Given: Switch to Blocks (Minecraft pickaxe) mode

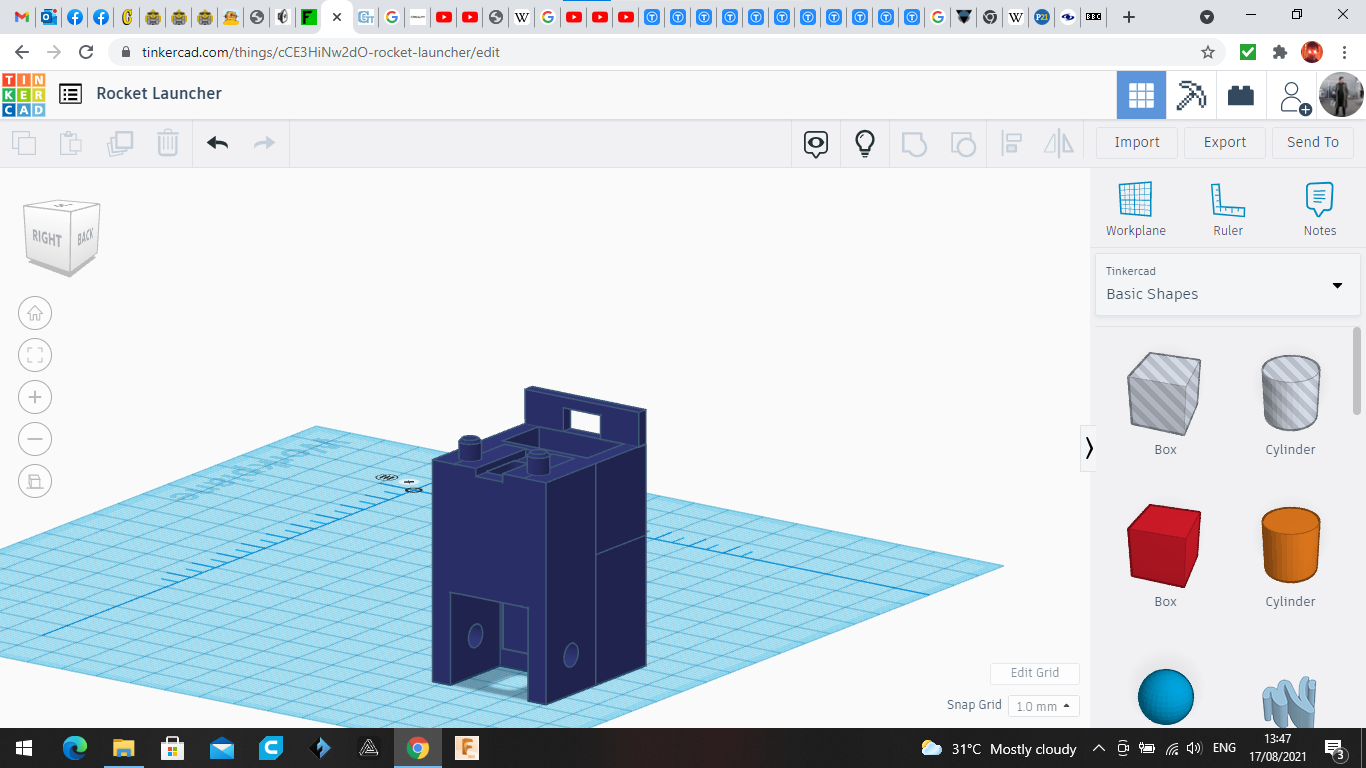Looking at the screenshot, I should 1191,96.
